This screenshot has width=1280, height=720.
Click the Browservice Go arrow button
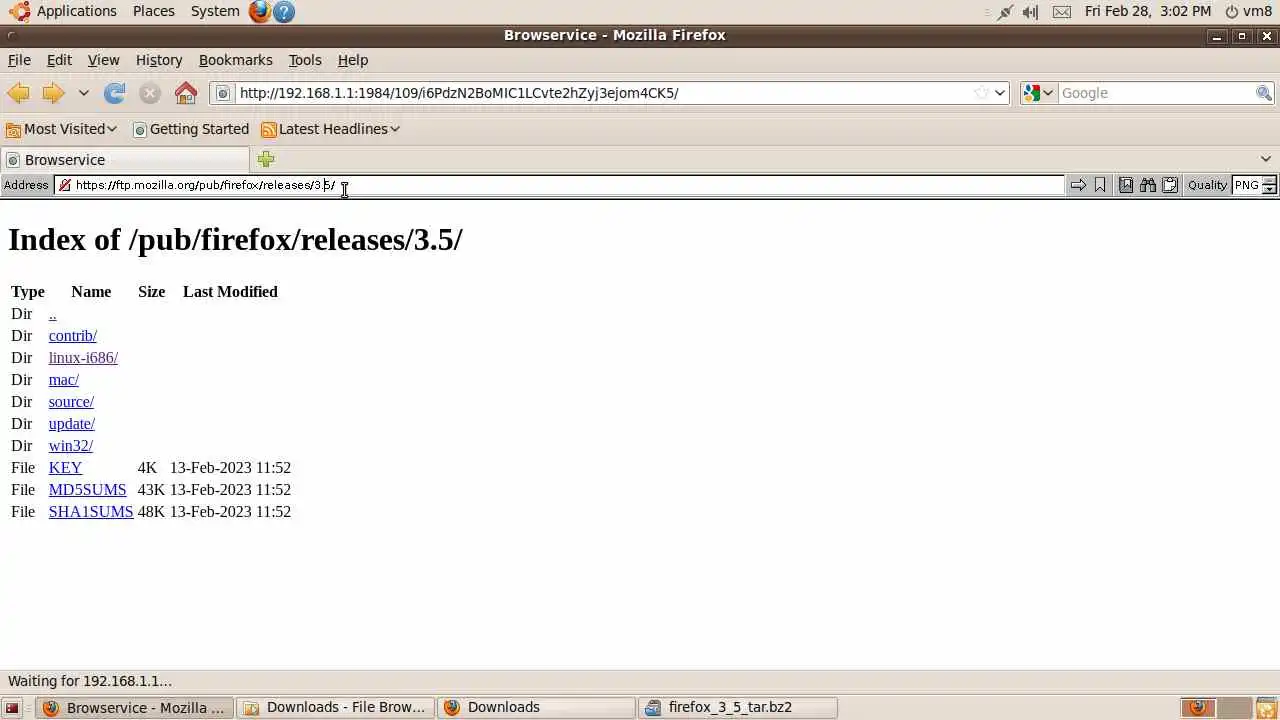coord(1078,185)
